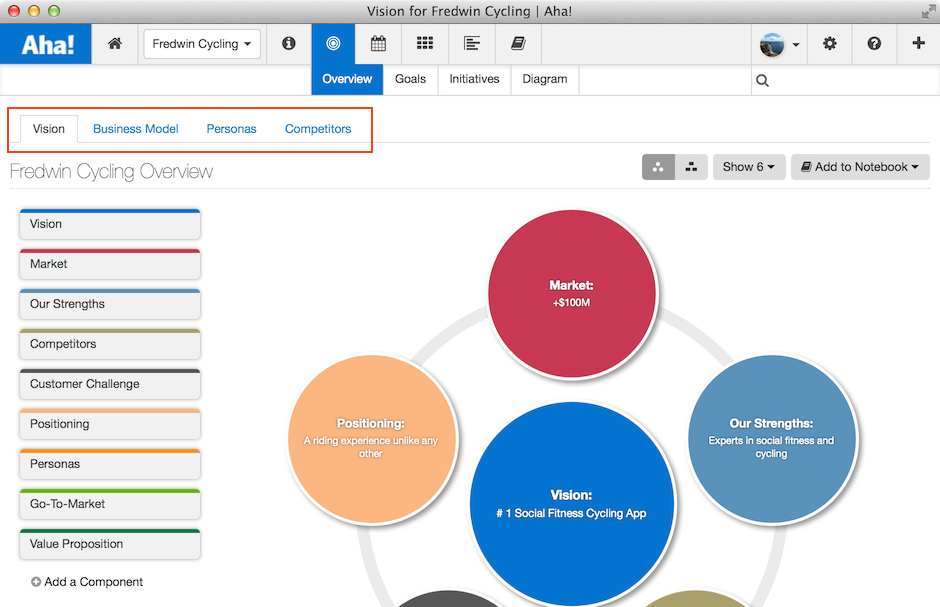Viewport: 940px width, 607px height.
Task: Open the Personas sub-tab
Action: click(x=231, y=129)
